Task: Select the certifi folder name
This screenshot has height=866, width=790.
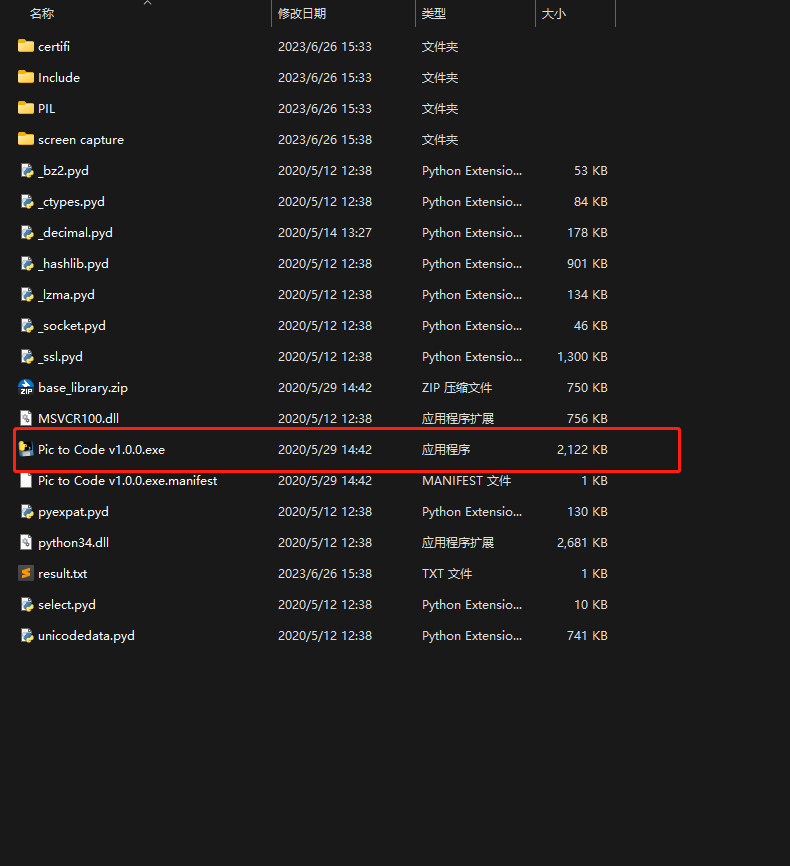Action: pos(54,46)
